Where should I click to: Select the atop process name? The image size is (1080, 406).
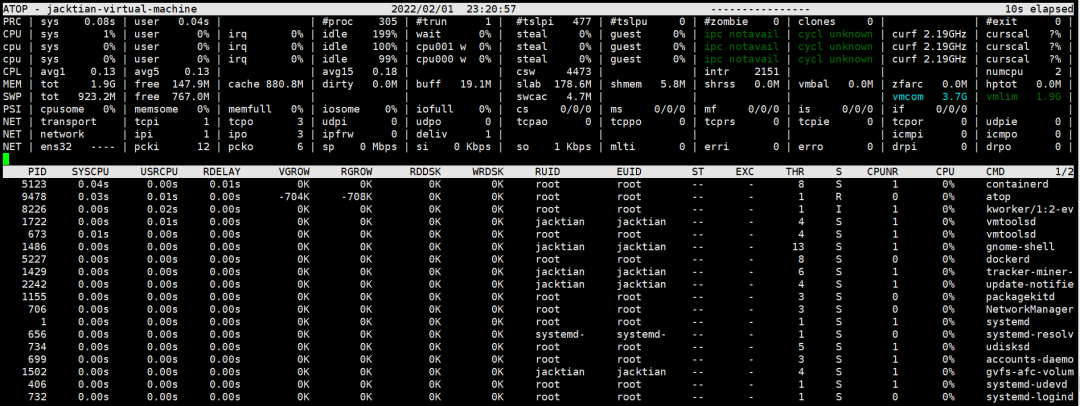click(998, 196)
